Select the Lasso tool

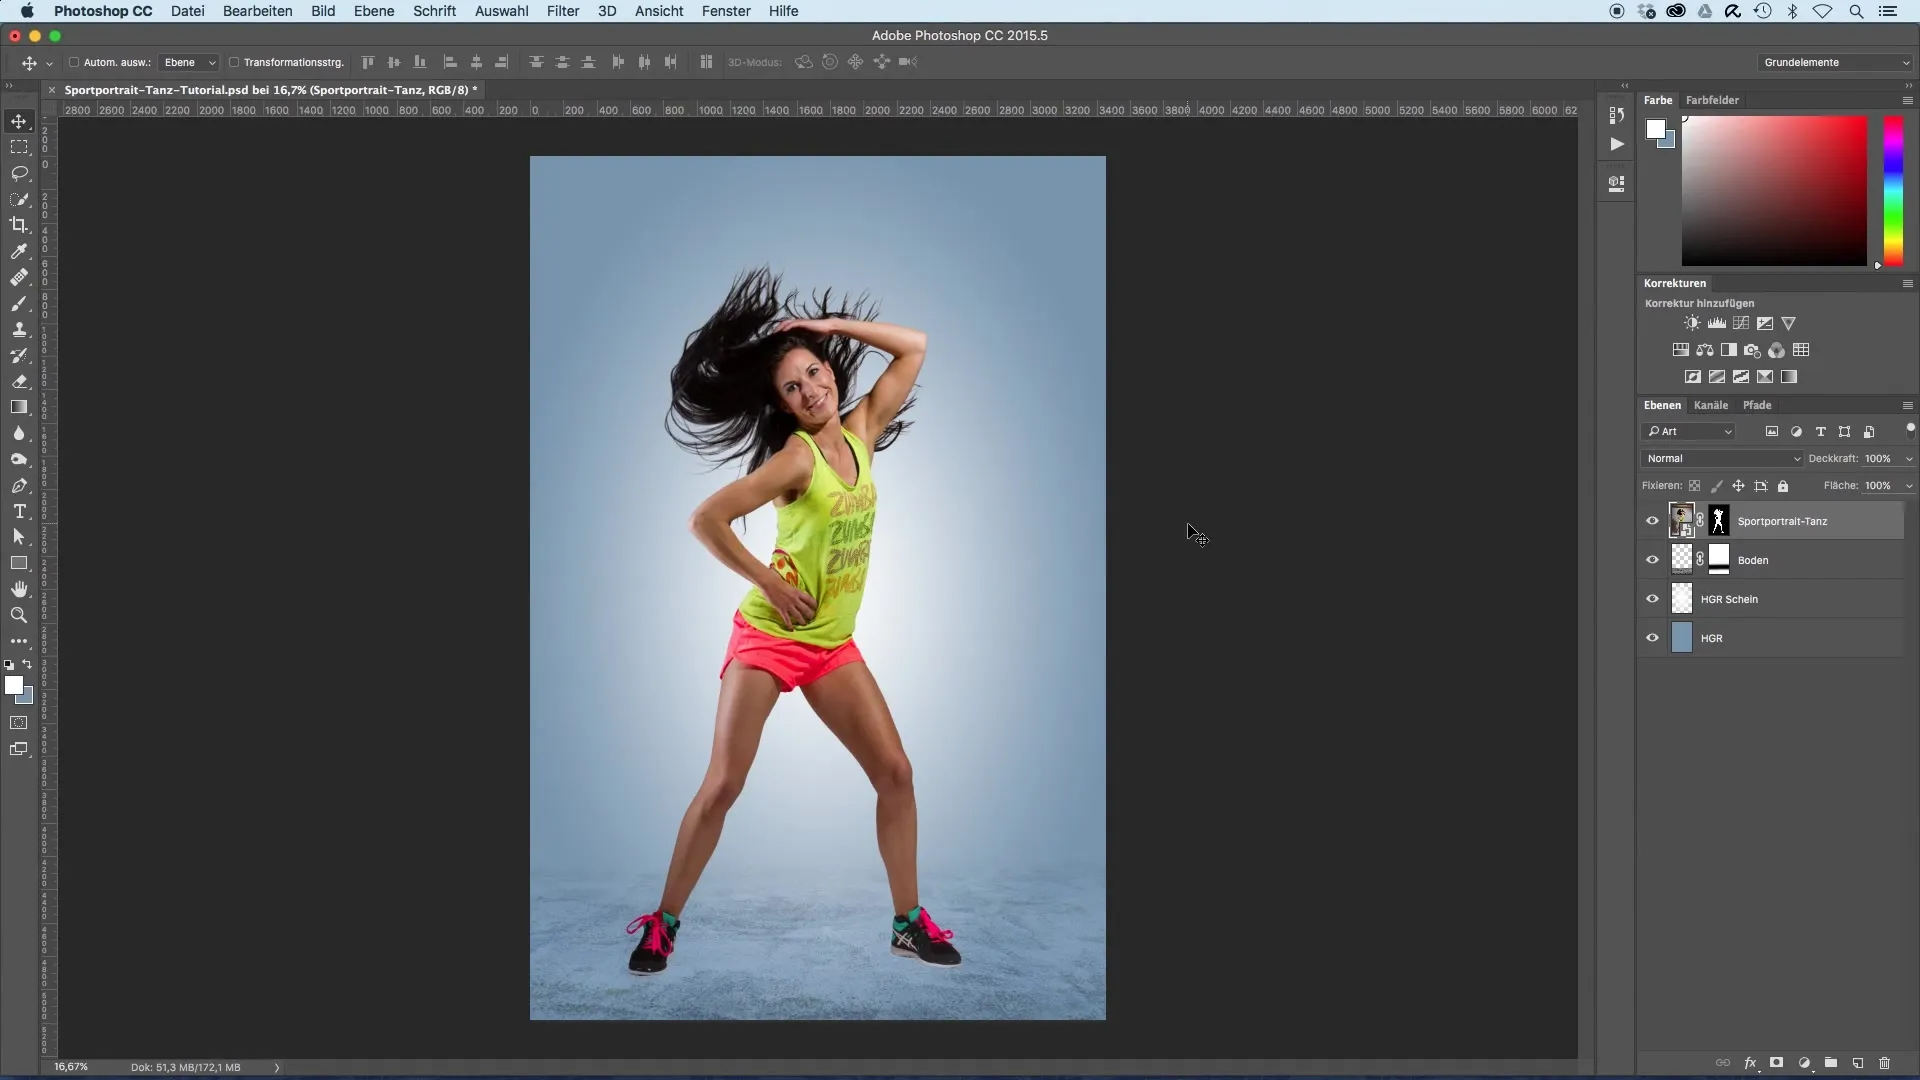(19, 173)
